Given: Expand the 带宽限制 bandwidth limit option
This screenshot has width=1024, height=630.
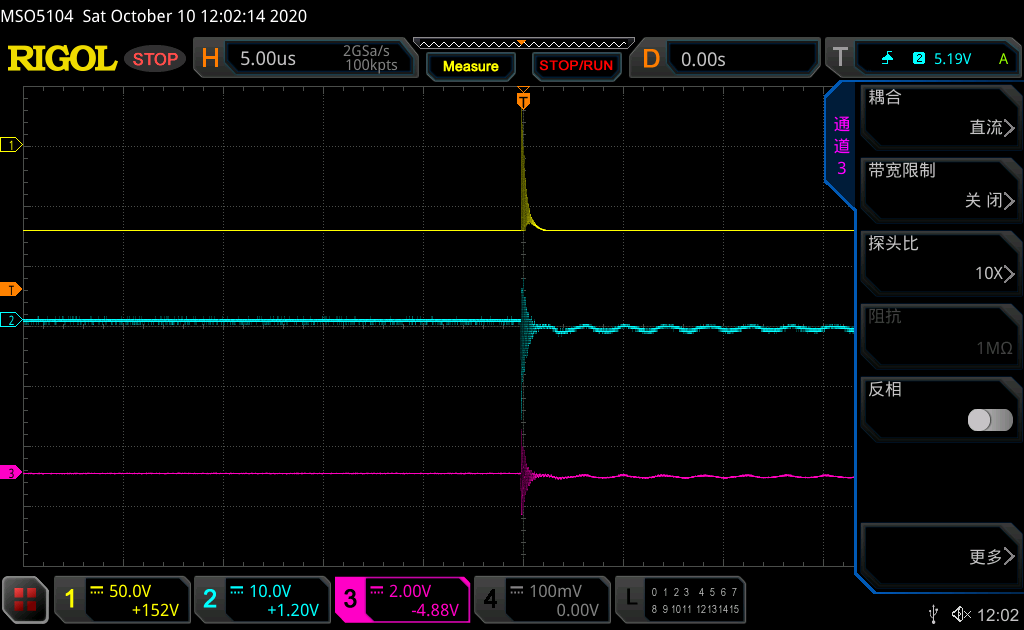Looking at the screenshot, I should [x=940, y=186].
